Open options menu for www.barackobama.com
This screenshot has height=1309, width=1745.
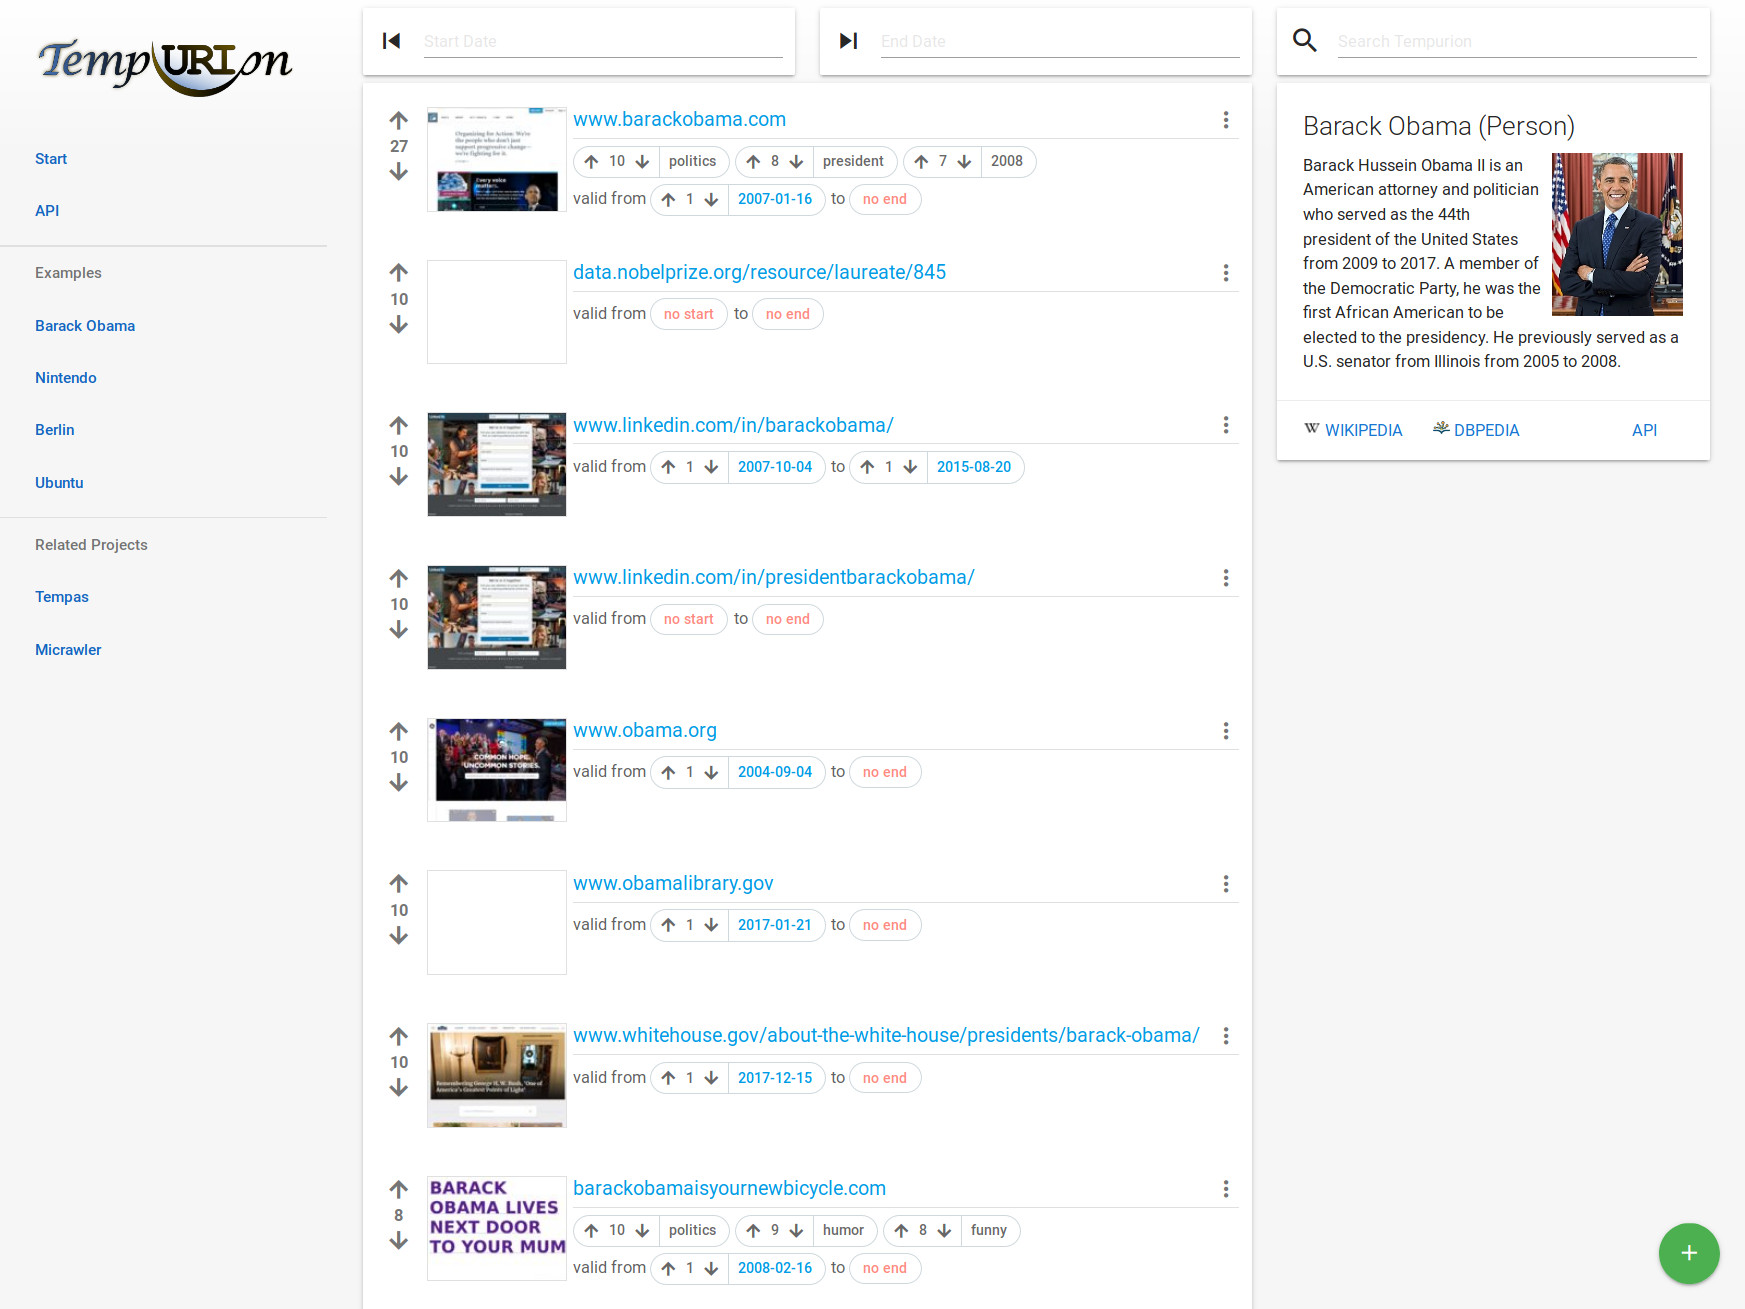pyautogui.click(x=1226, y=120)
